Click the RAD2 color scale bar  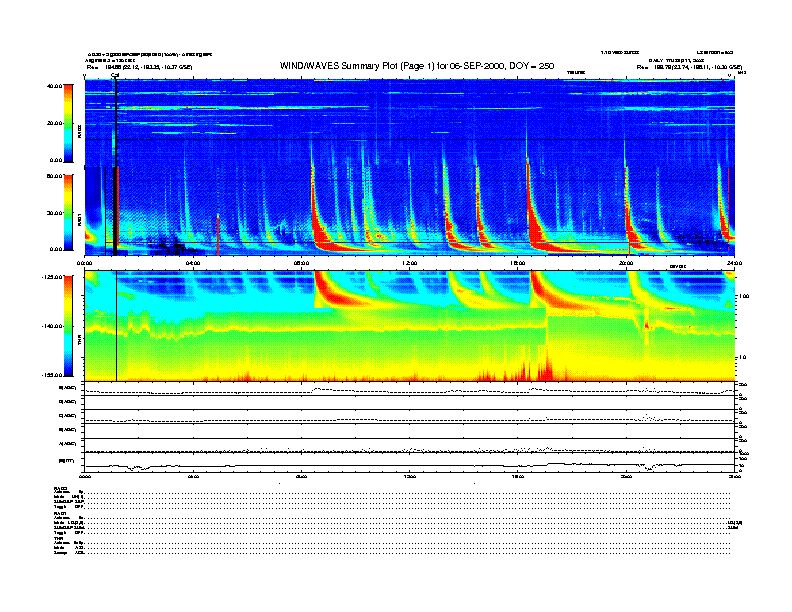coord(68,123)
